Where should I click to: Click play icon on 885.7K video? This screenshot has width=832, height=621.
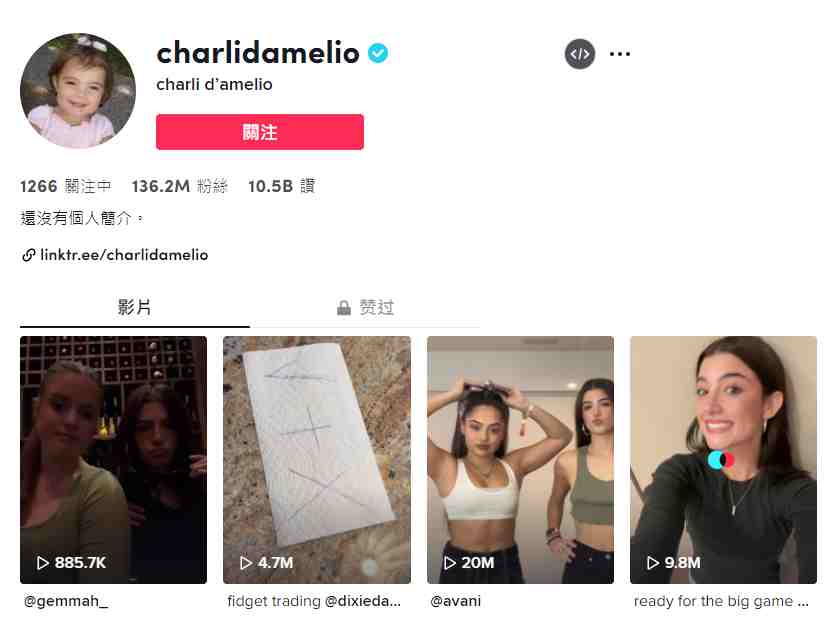click(43, 563)
